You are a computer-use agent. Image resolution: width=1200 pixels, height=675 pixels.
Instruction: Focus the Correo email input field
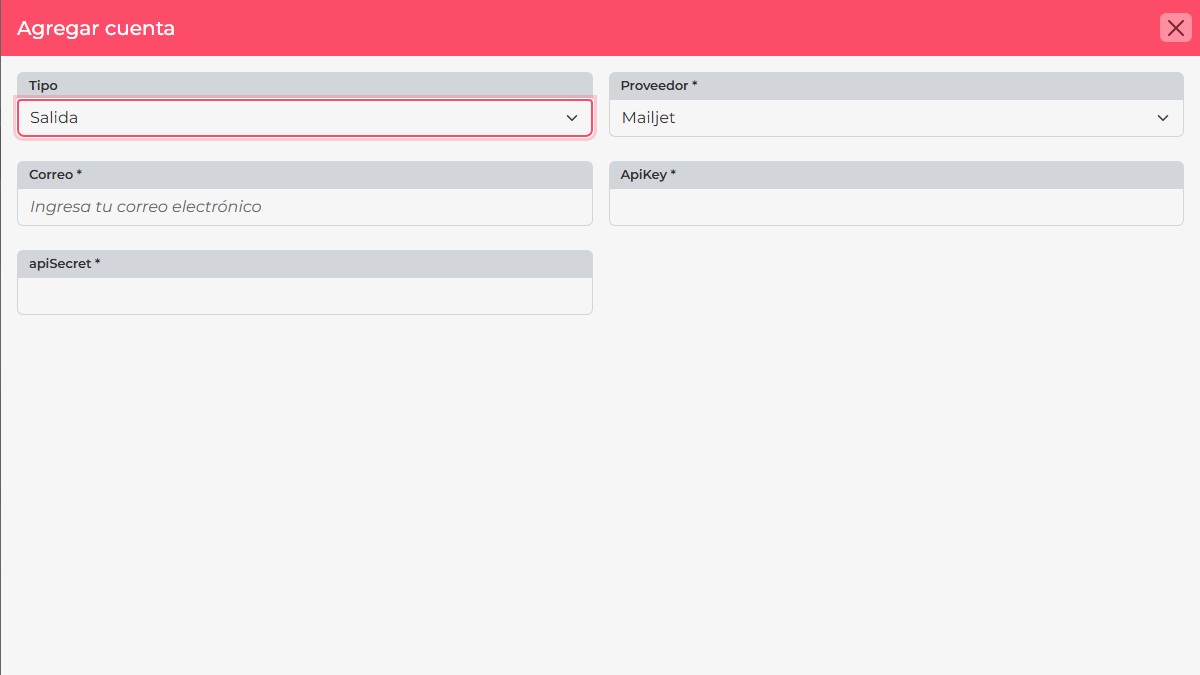(305, 207)
